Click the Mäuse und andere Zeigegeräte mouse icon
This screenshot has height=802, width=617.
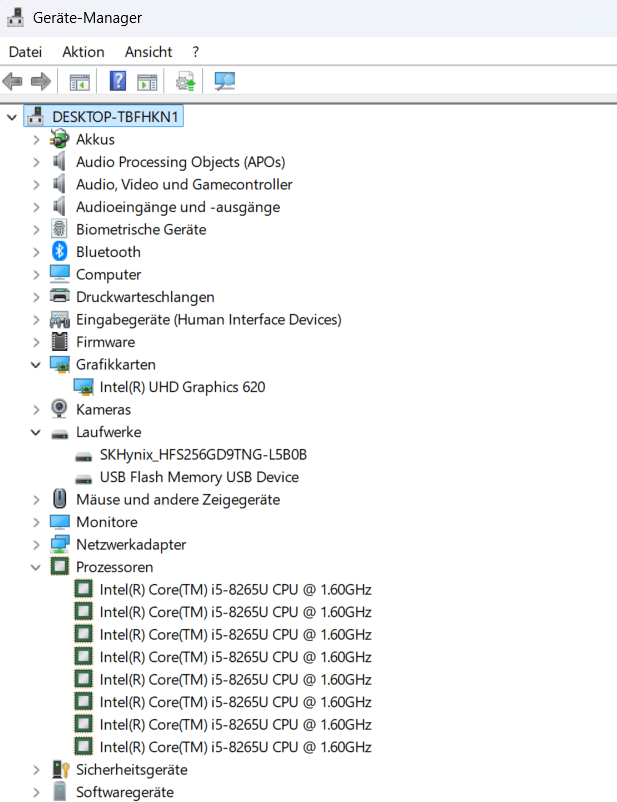point(59,499)
